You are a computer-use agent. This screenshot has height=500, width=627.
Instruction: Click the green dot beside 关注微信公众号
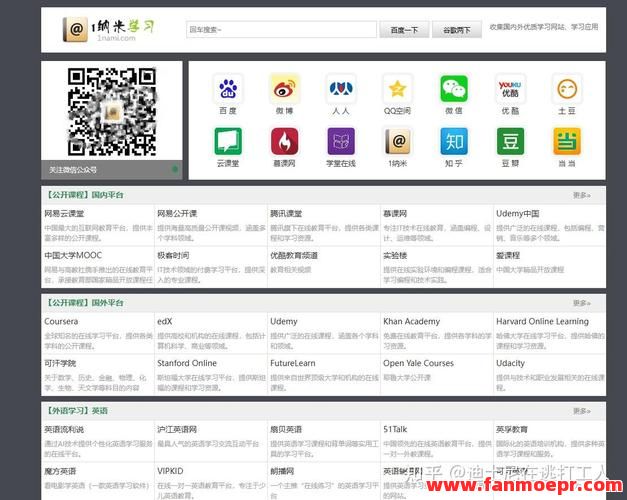(x=175, y=169)
